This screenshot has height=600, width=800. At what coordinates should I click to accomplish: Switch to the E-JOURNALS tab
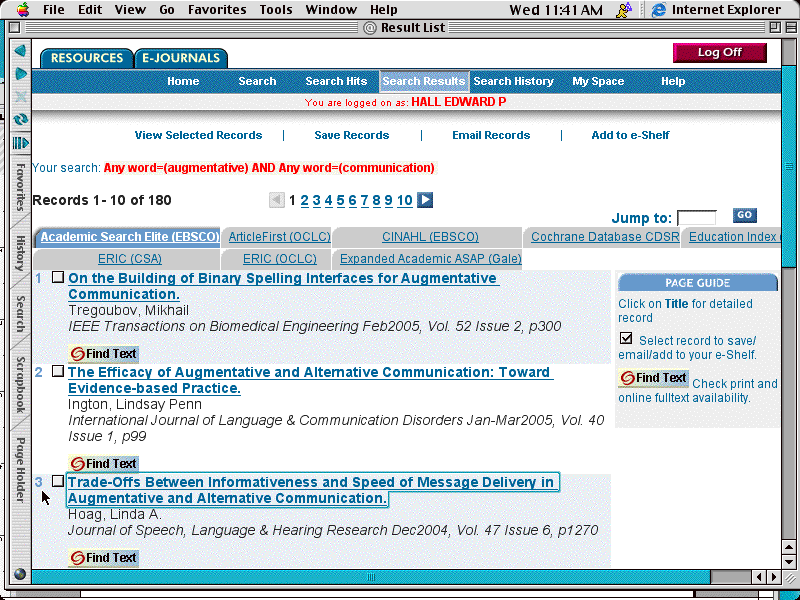tap(181, 58)
